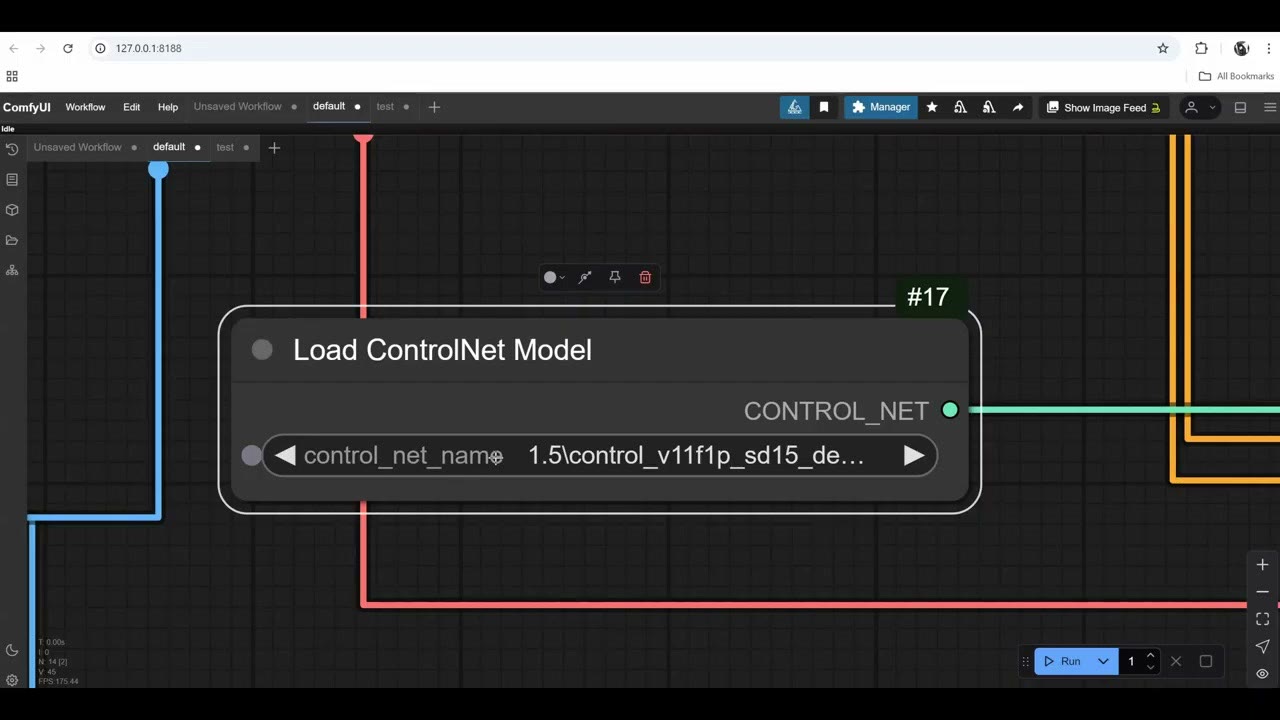Viewport: 1280px width, 720px height.
Task: Open the user account dropdown
Action: [x=1200, y=108]
